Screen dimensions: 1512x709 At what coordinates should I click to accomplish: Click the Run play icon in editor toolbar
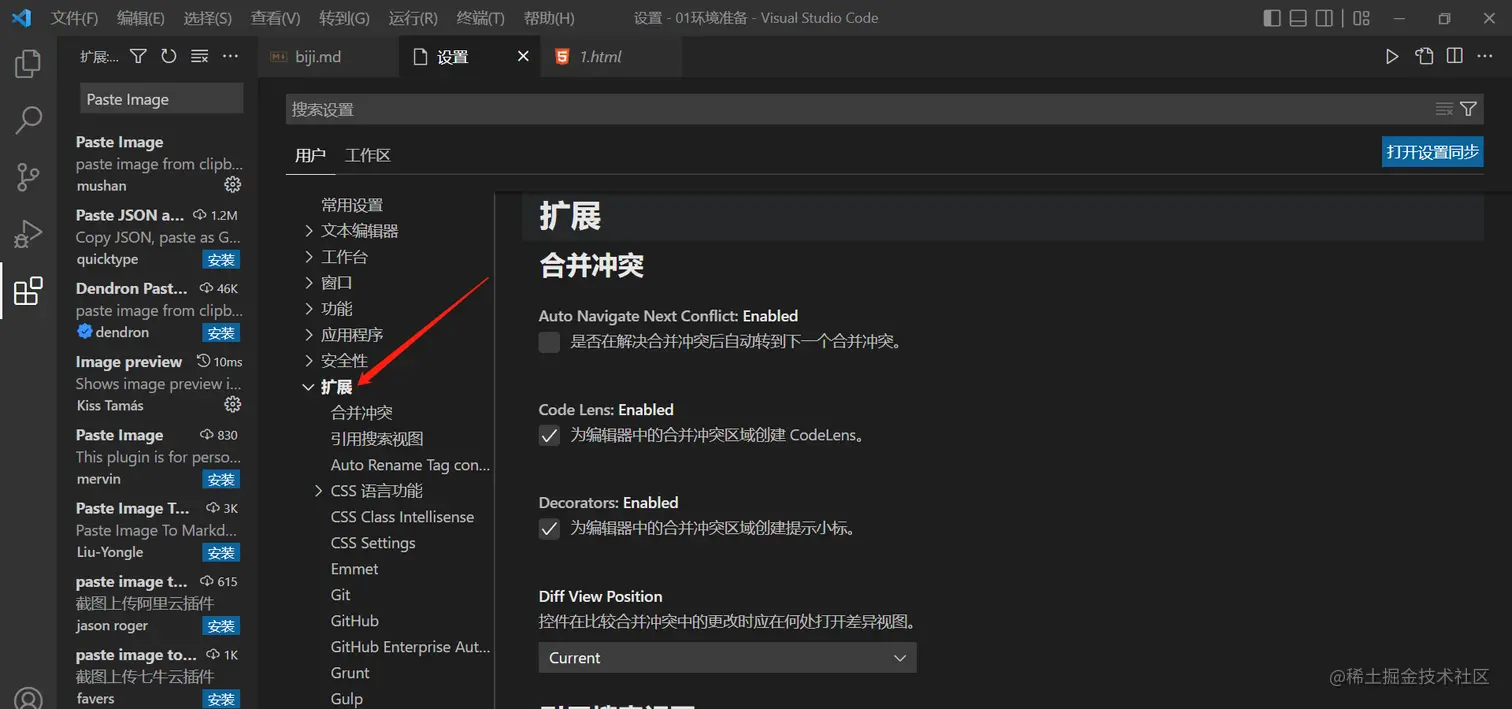[x=1392, y=56]
